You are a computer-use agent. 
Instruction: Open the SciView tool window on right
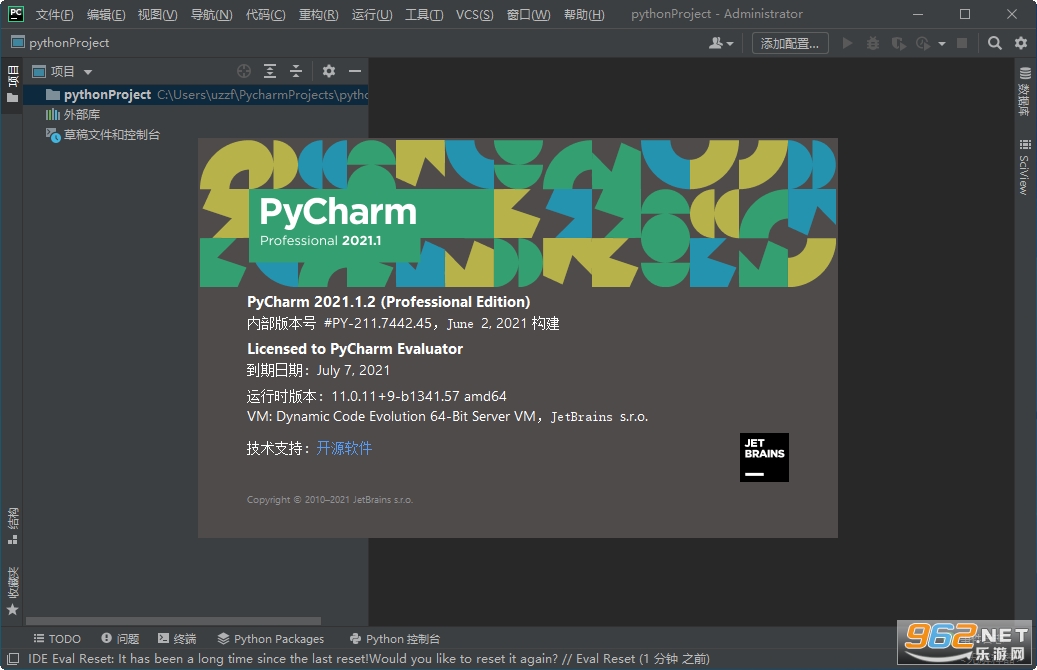tap(1025, 167)
